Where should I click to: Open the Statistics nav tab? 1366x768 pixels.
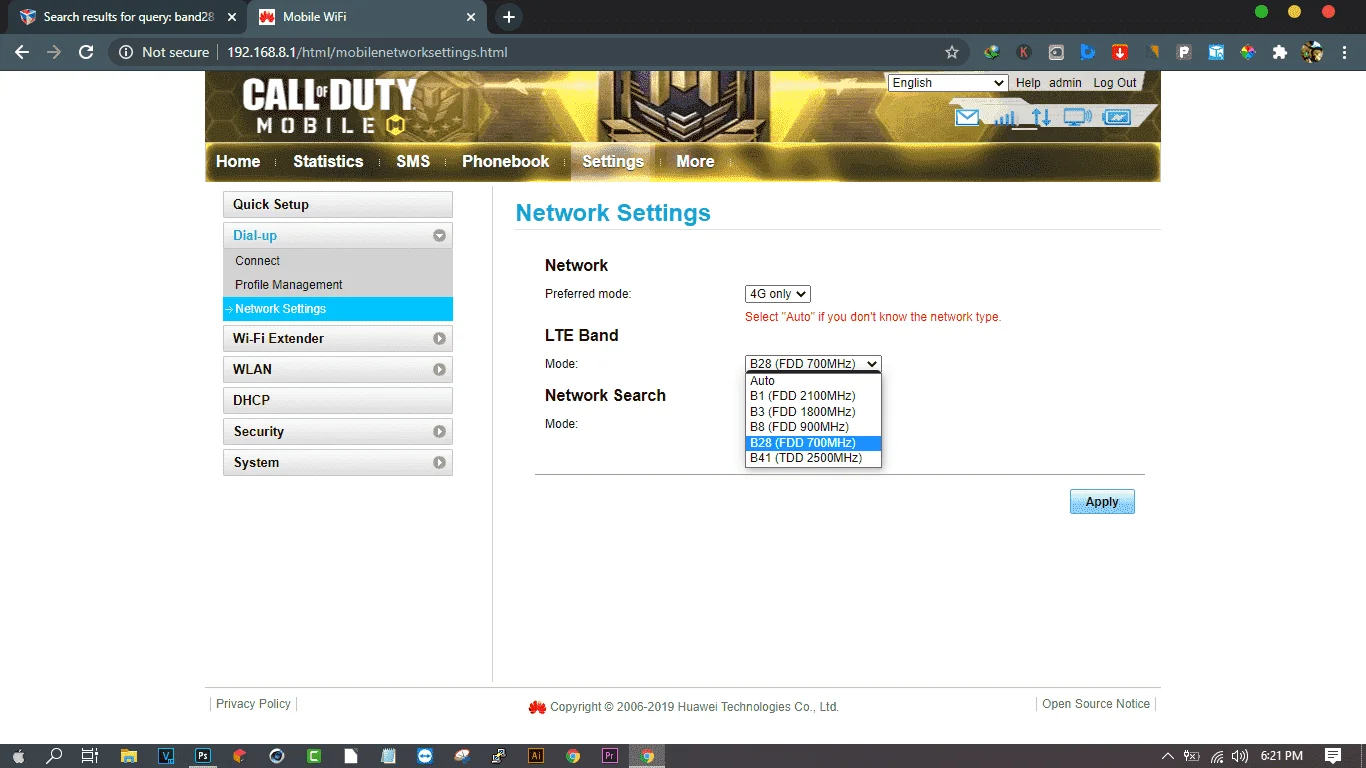[x=328, y=161]
